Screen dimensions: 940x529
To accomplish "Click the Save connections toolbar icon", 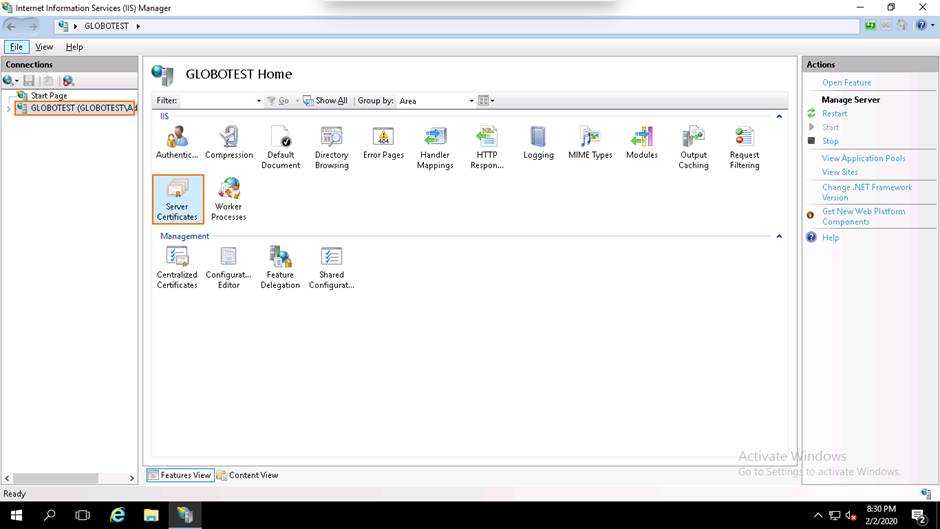I will click(29, 80).
